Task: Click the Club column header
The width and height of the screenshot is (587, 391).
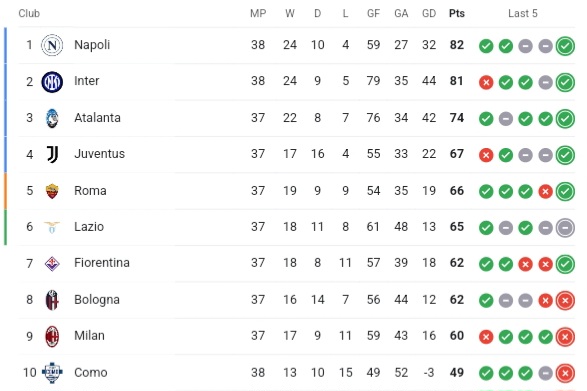Action: pyautogui.click(x=29, y=13)
